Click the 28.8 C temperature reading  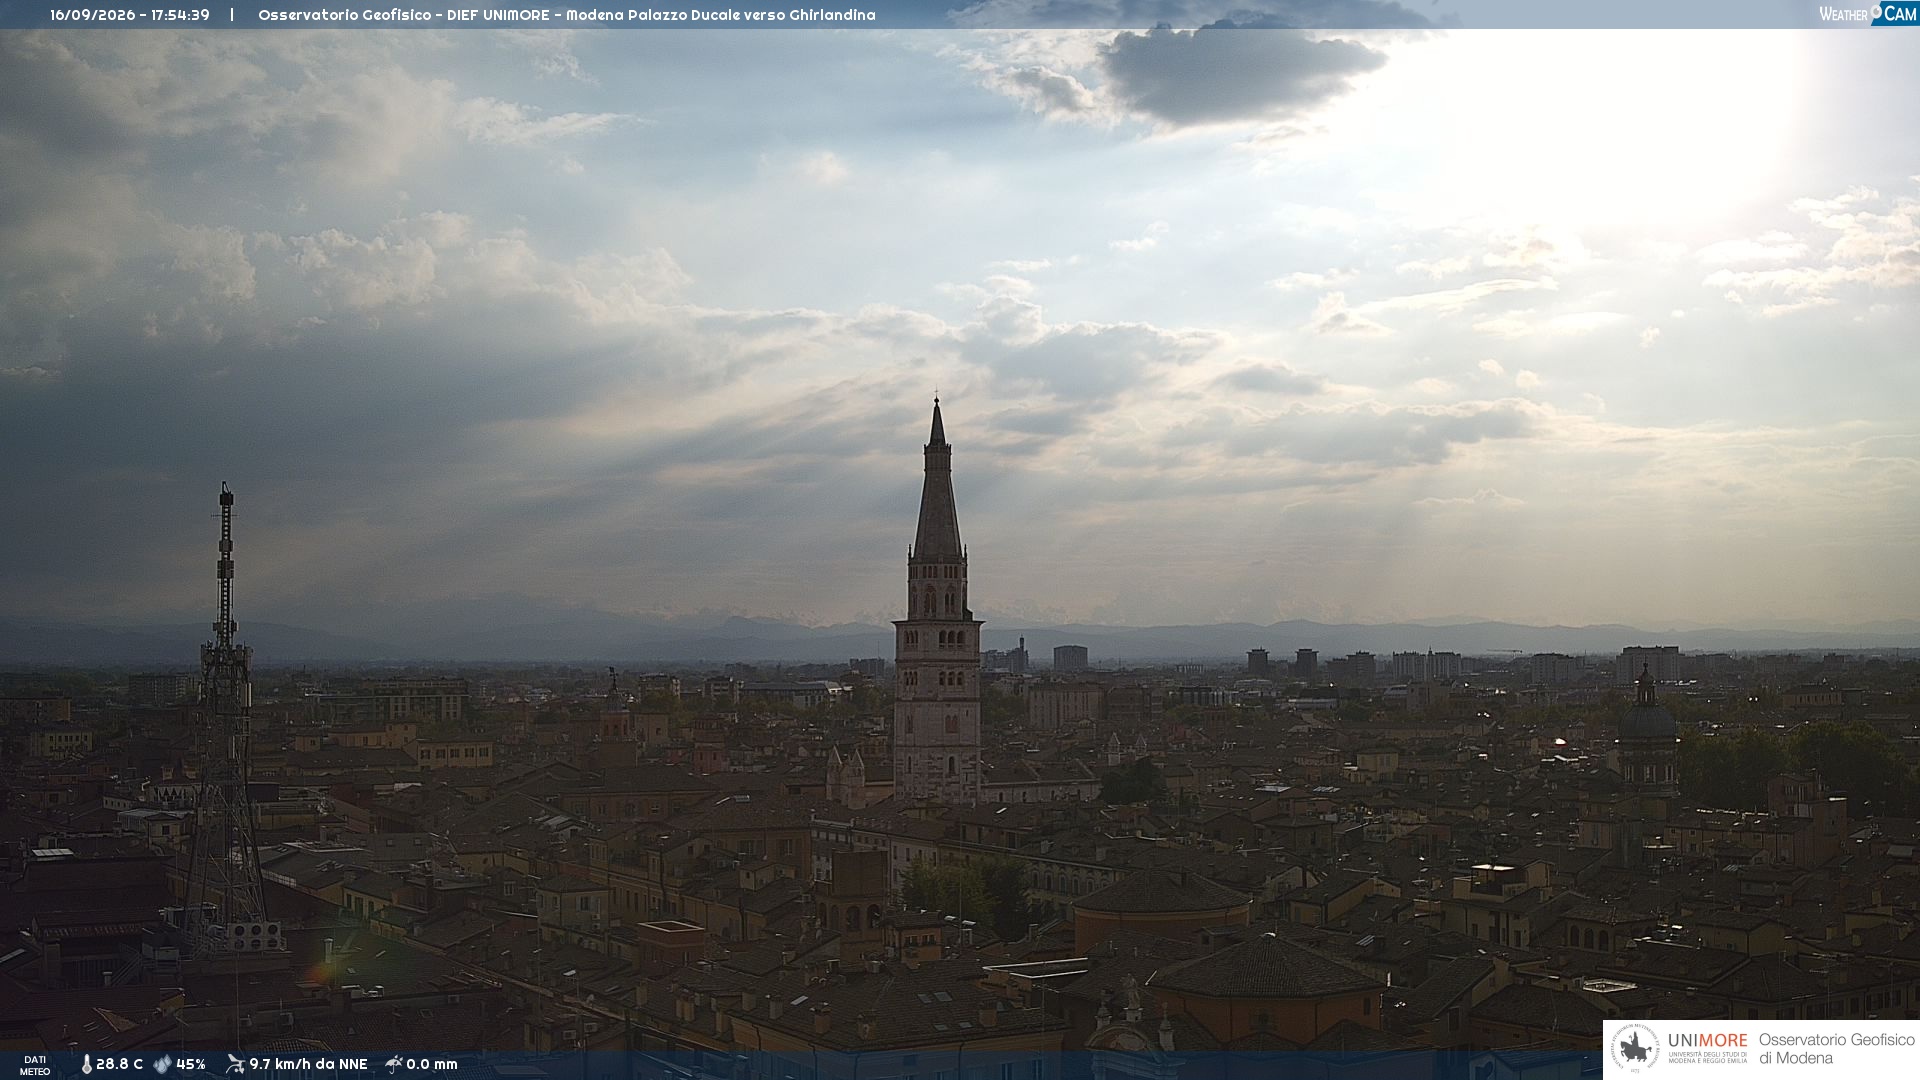tap(119, 1065)
